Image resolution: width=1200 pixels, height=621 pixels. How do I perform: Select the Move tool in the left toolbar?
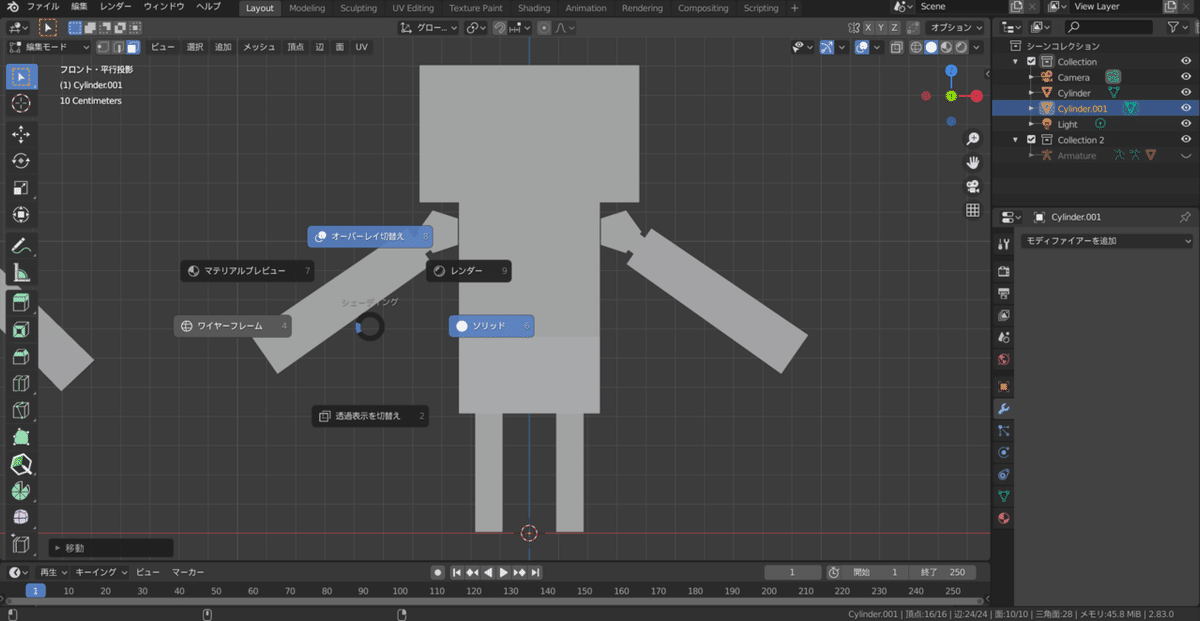point(21,134)
